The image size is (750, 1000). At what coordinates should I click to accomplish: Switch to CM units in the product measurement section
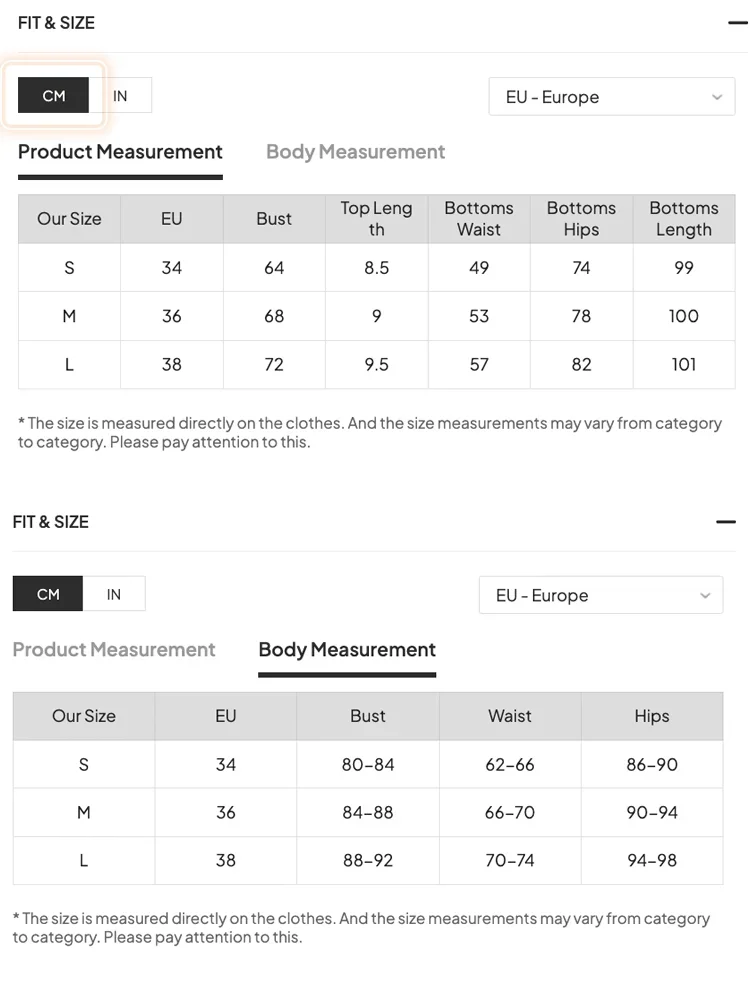tap(54, 96)
